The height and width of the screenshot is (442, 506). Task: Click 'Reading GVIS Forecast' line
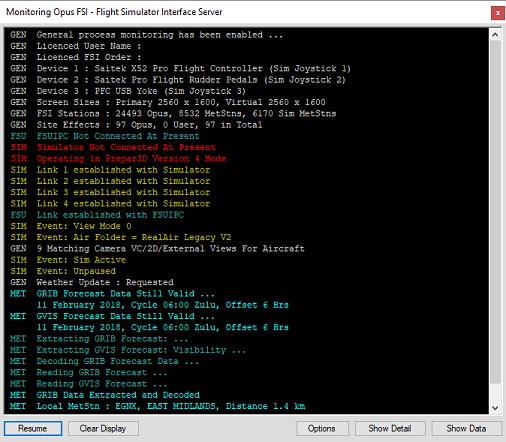pyautogui.click(x=88, y=384)
